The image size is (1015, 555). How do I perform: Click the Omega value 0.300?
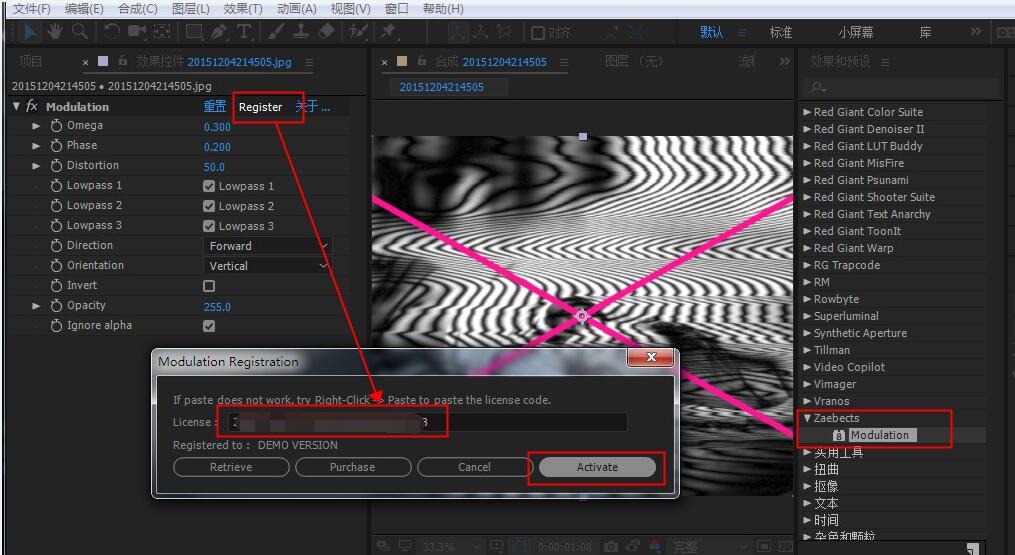click(217, 127)
